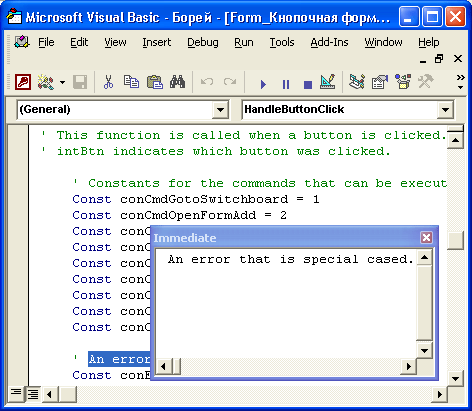The height and width of the screenshot is (411, 472).
Task: Click the Reset stop icon
Action: click(308, 84)
